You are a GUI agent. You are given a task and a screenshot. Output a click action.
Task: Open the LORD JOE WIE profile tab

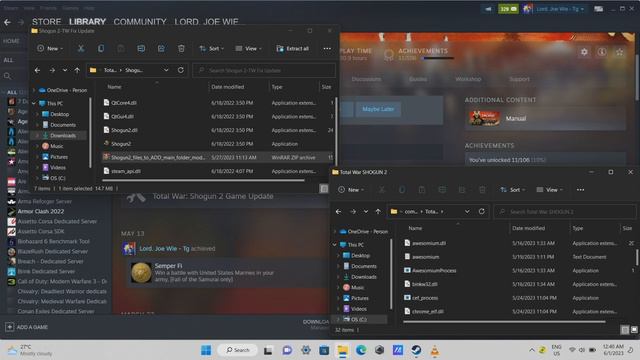click(x=207, y=22)
